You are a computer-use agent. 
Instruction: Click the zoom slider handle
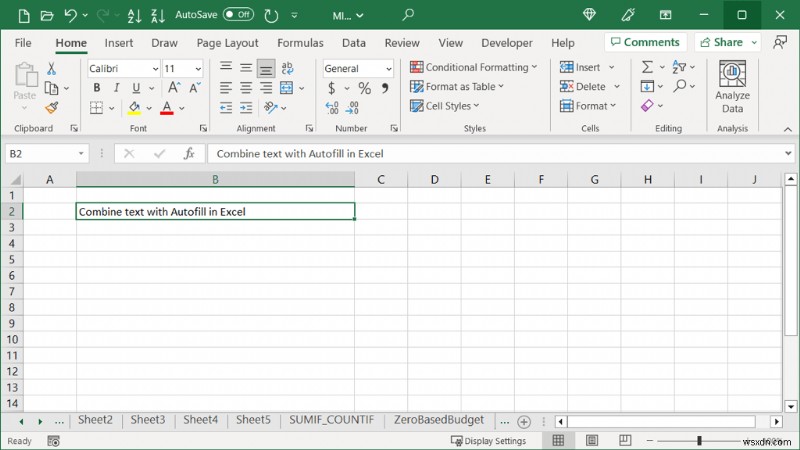click(699, 441)
